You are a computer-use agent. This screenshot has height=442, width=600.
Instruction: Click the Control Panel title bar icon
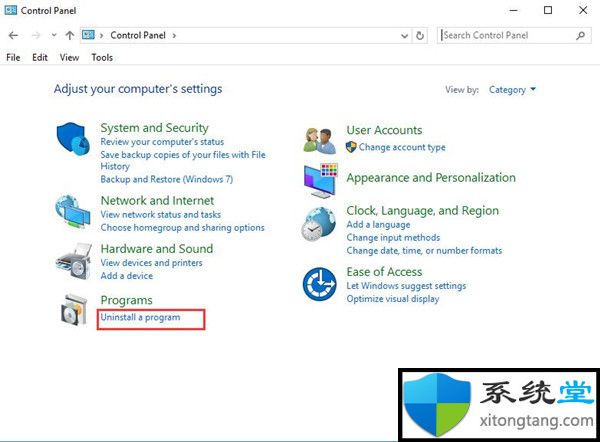pos(11,10)
